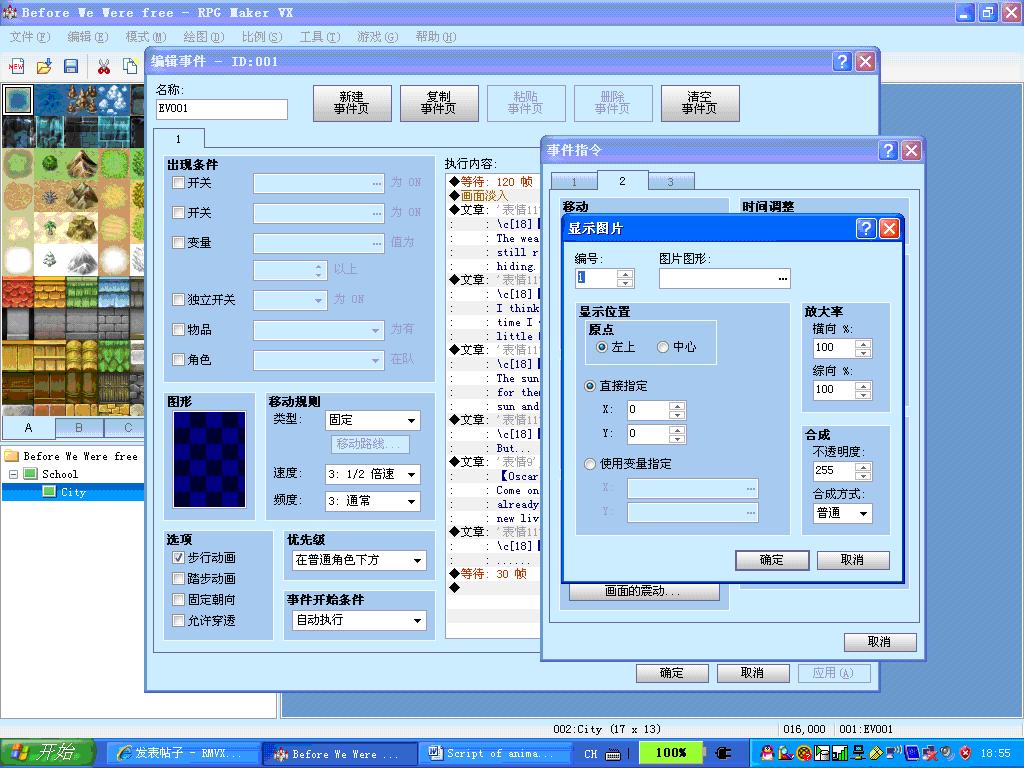Enable the 物品 condition checkbox
The image size is (1024, 768).
pyautogui.click(x=178, y=329)
